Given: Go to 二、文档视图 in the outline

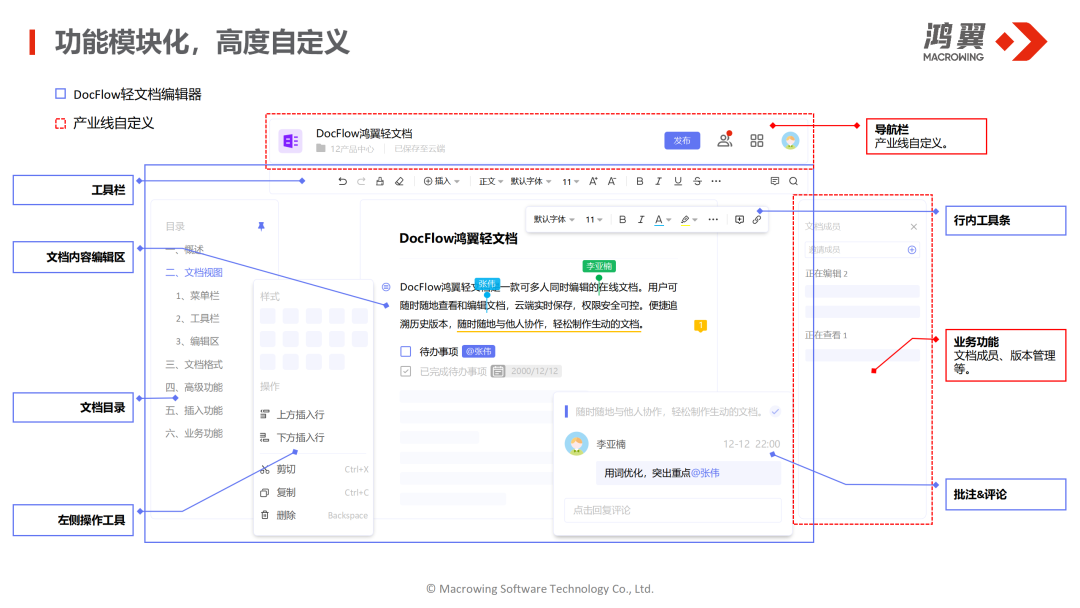Looking at the screenshot, I should point(194,273).
